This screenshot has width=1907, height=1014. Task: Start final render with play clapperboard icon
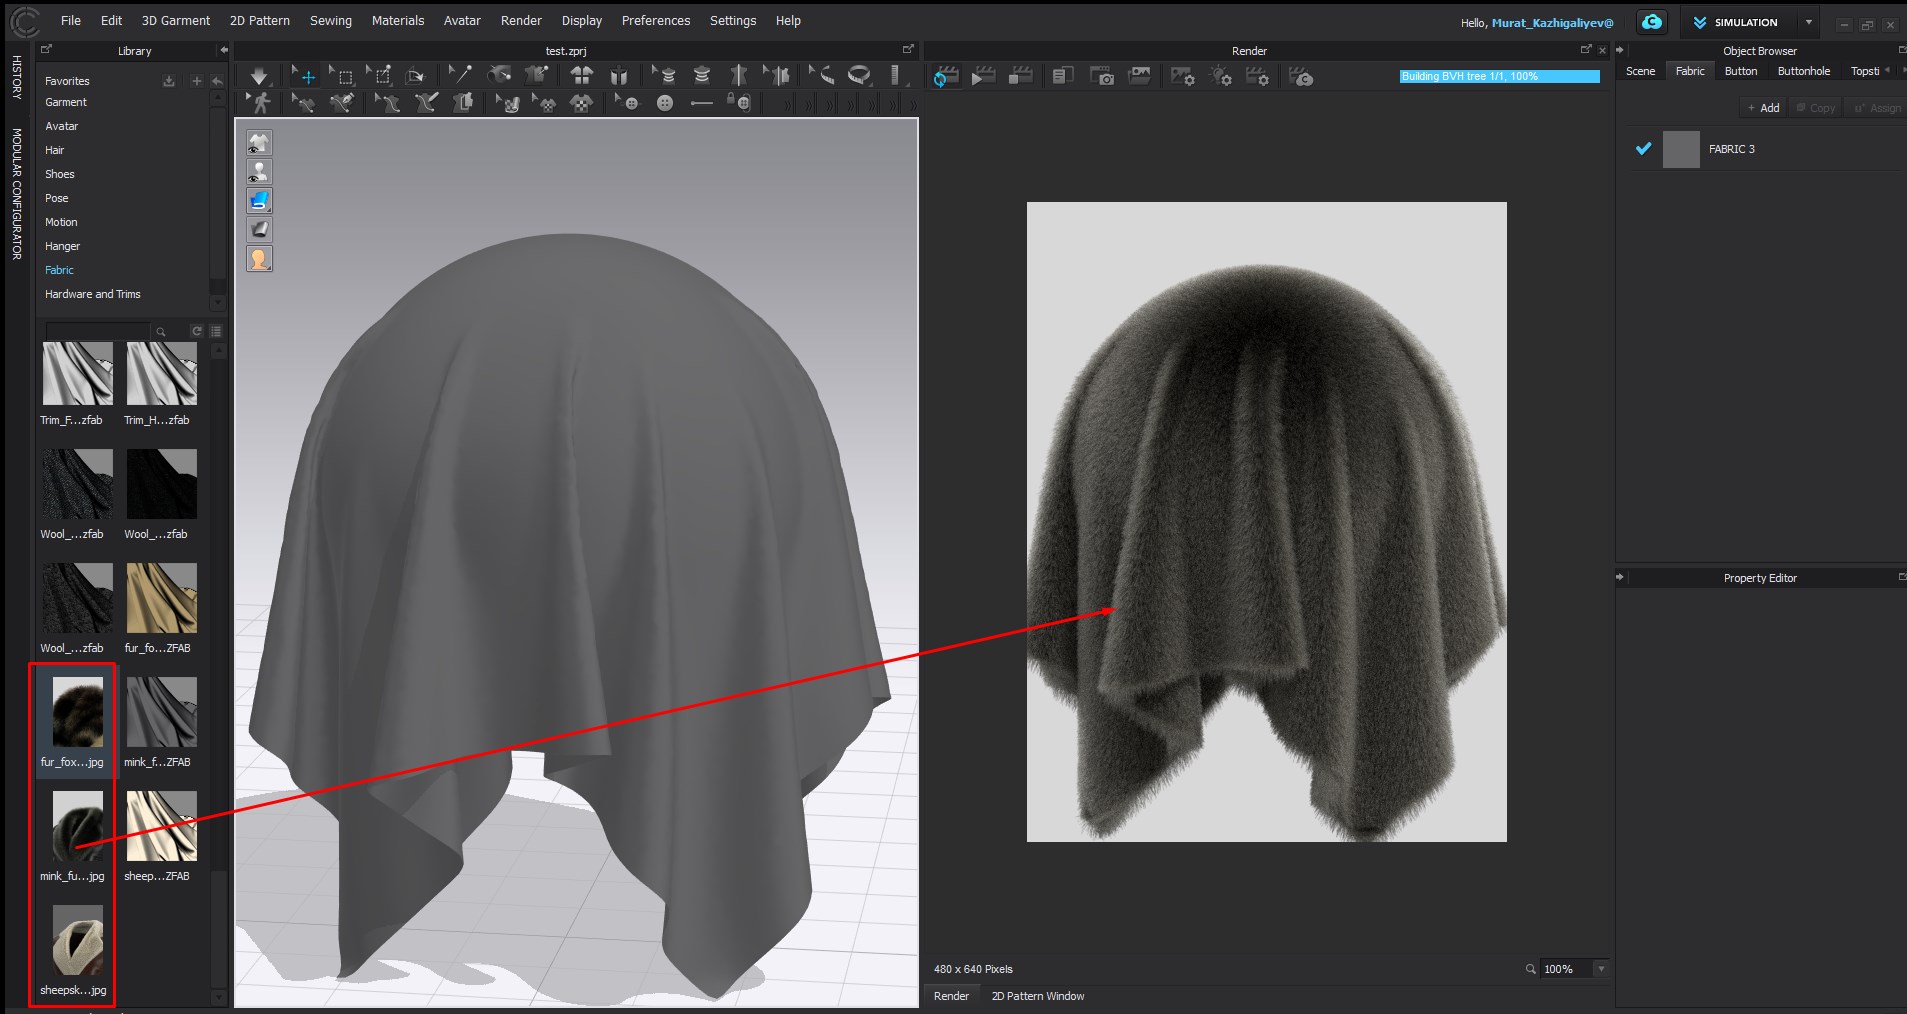pos(983,77)
